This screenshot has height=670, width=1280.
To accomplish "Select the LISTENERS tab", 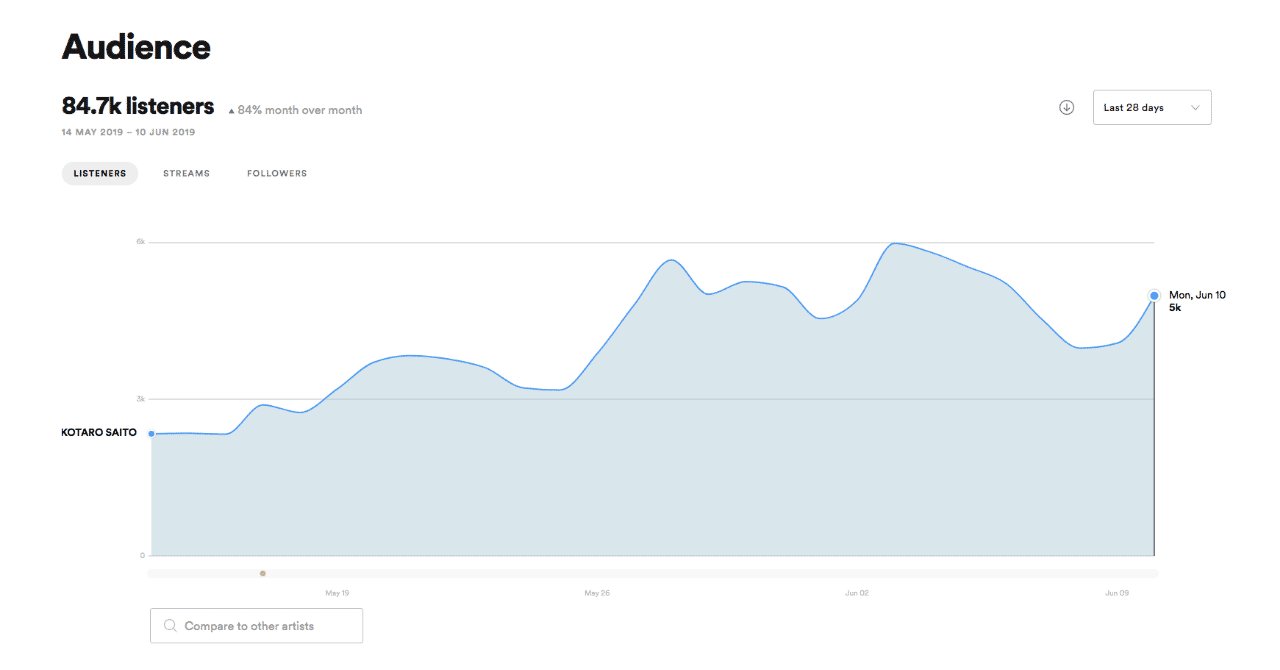I will tap(100, 174).
